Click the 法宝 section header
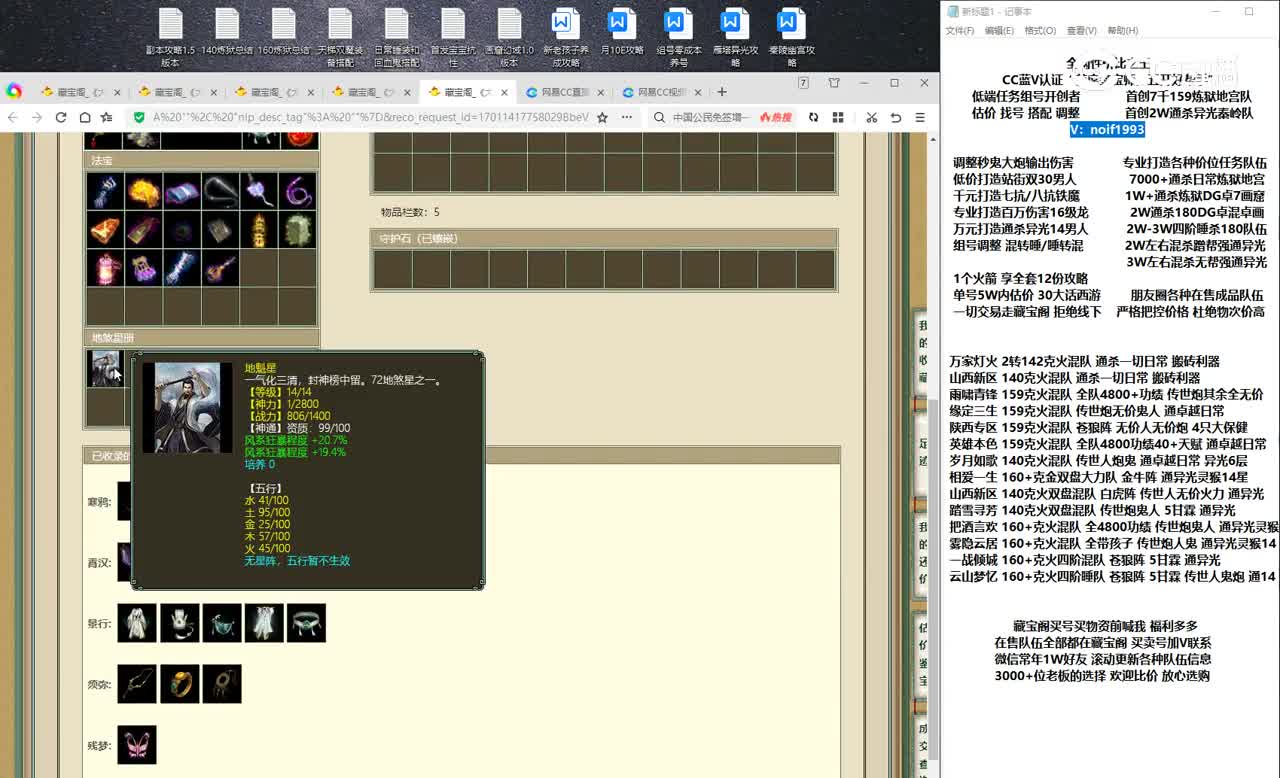The width and height of the screenshot is (1280, 778). (x=202, y=160)
